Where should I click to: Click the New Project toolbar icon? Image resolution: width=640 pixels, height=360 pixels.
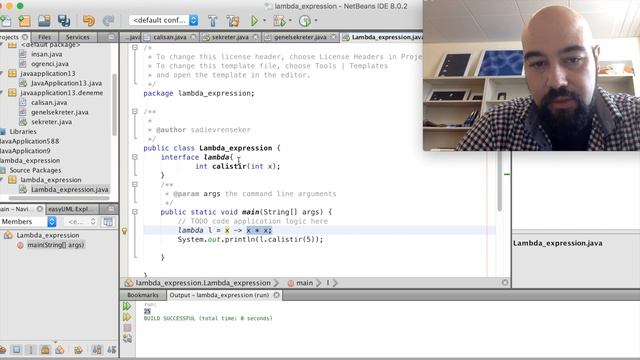point(24,20)
